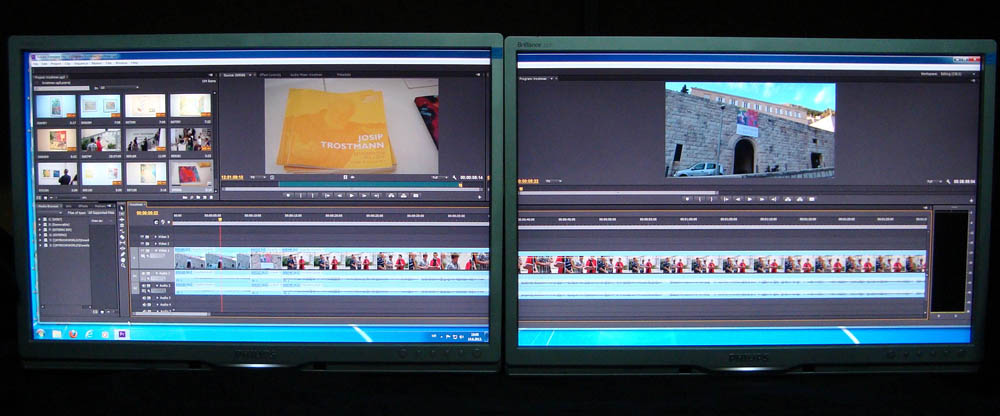Open Firefox from the taskbar

[73, 333]
